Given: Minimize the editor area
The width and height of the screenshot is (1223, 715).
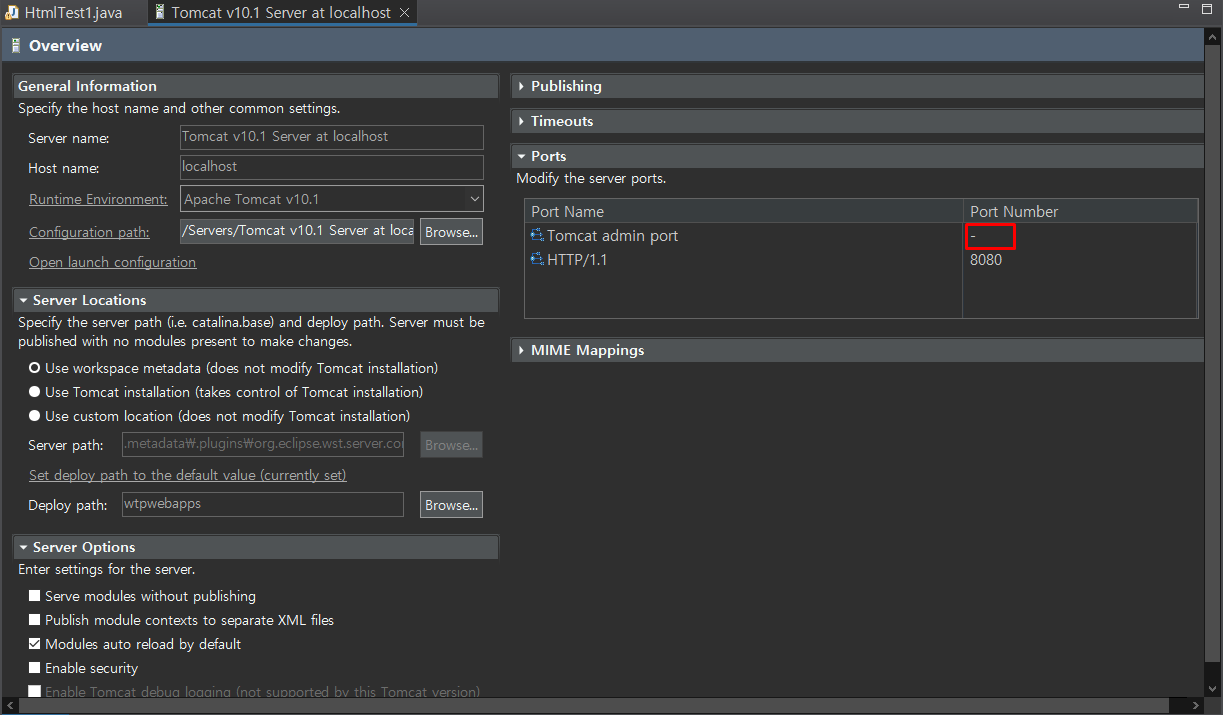Looking at the screenshot, I should (x=1183, y=8).
